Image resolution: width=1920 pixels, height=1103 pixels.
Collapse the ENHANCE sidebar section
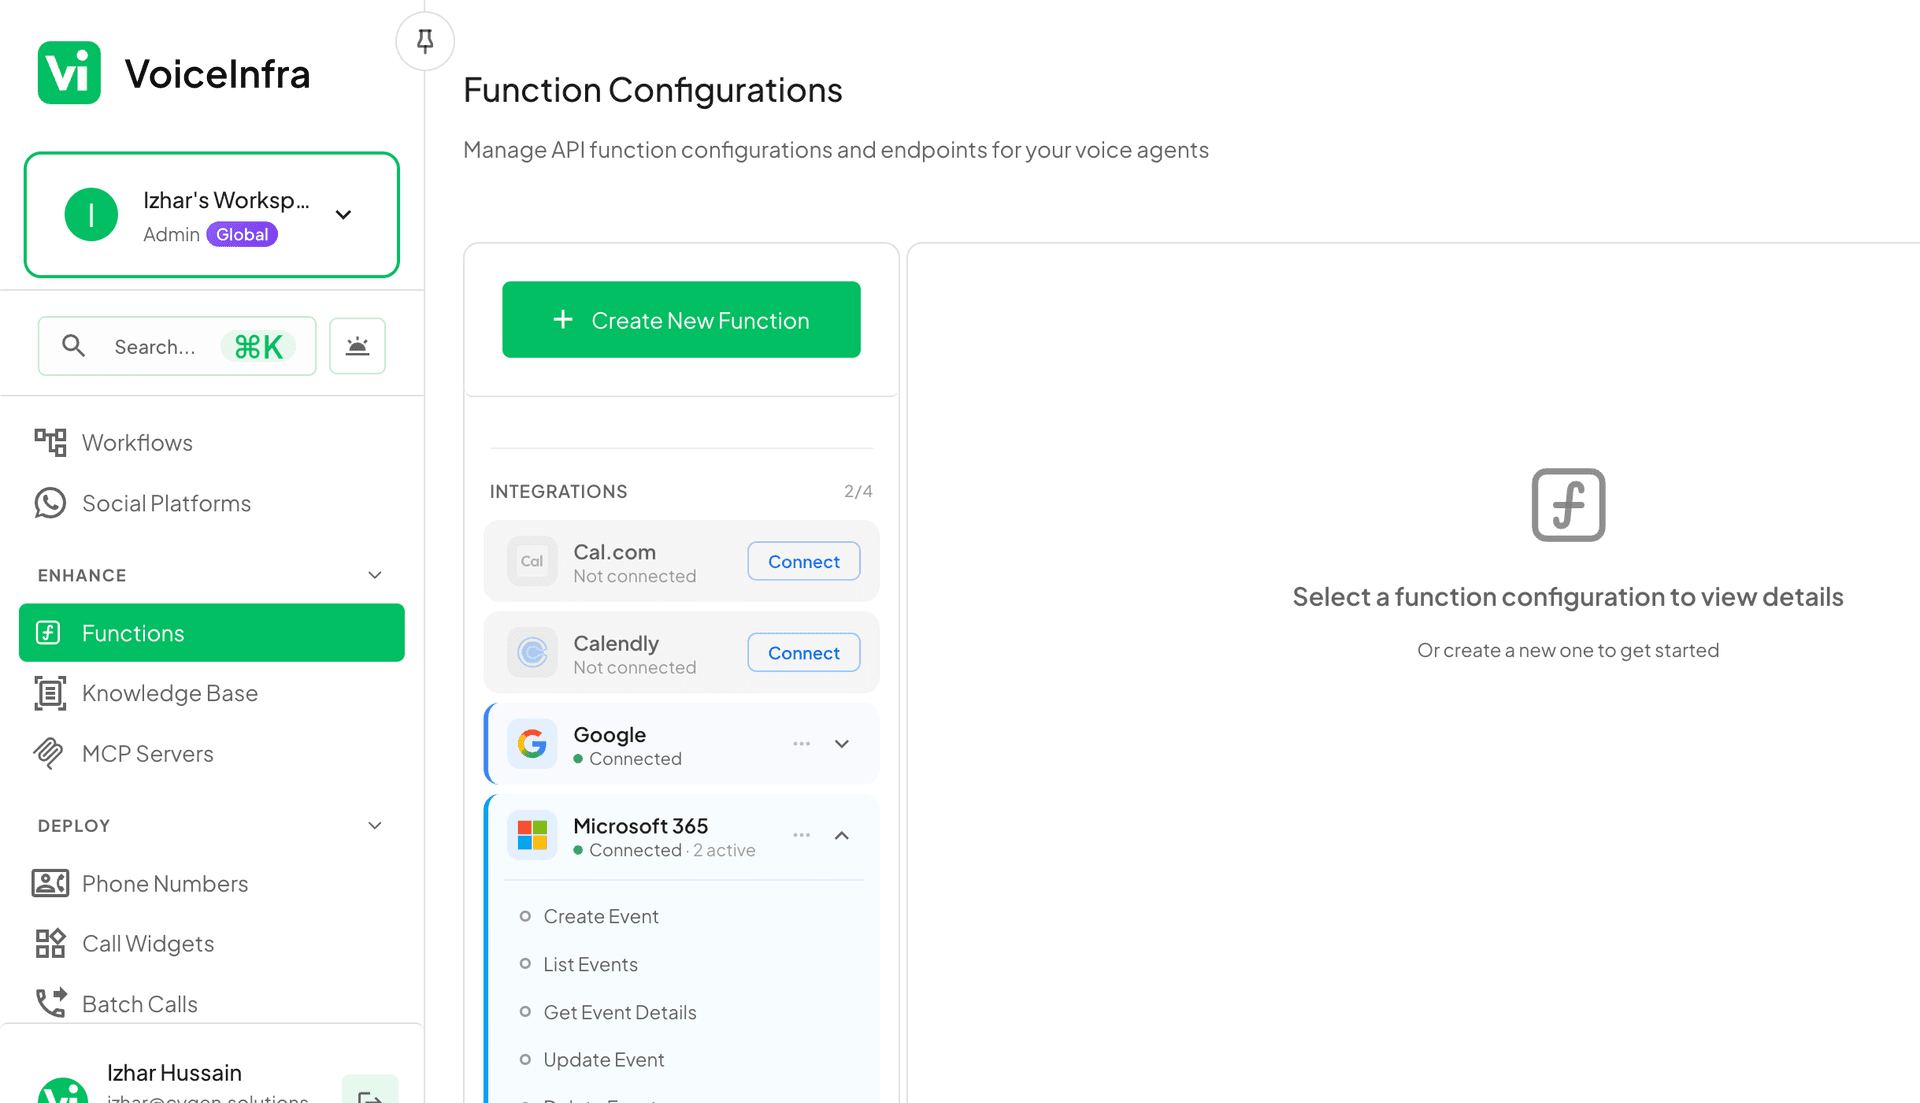coord(375,575)
